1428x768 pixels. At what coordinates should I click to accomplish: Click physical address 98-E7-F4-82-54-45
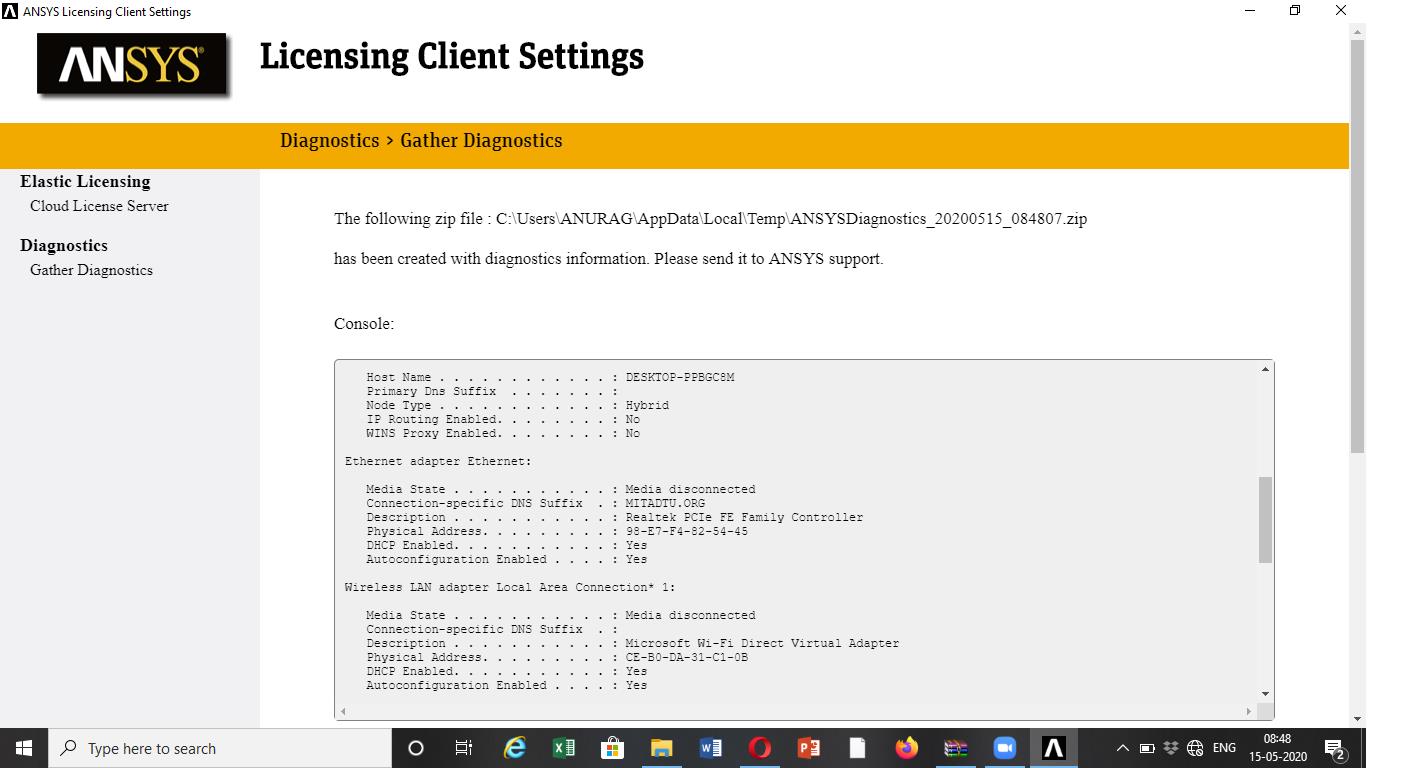point(687,532)
